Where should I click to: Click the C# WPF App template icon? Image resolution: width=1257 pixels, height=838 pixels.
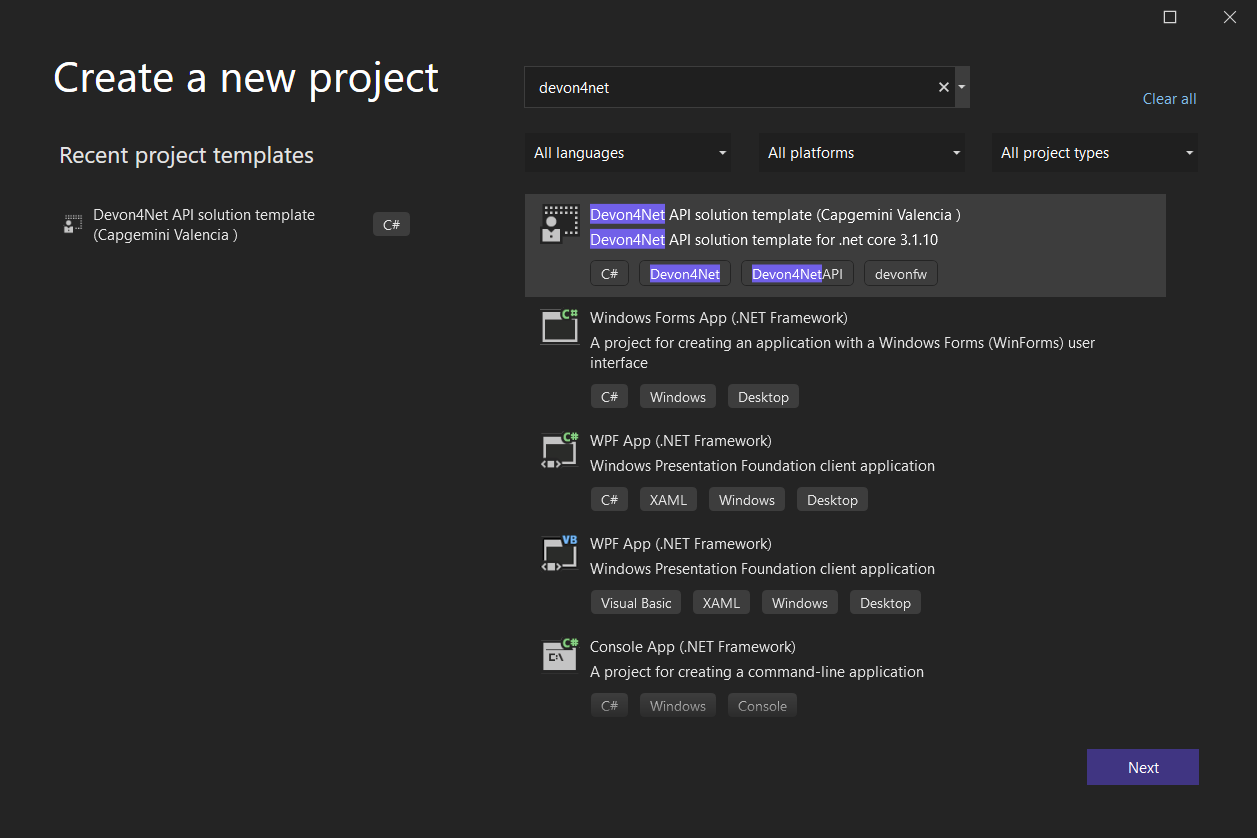(x=558, y=450)
